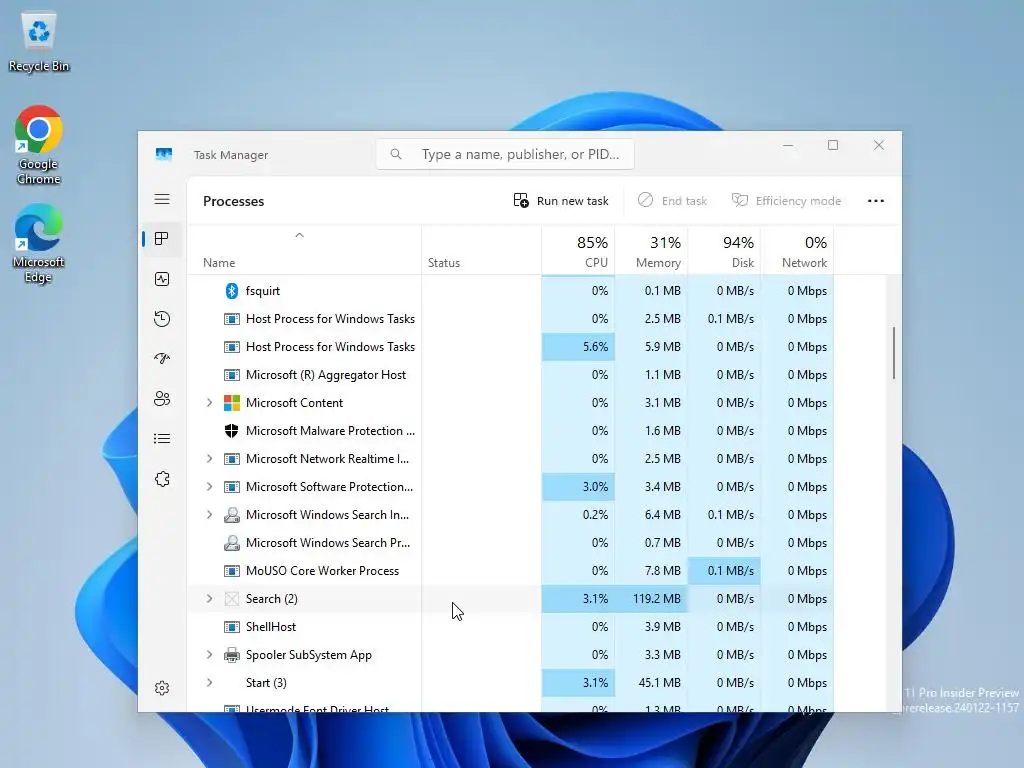Click the search box for name, publisher, PID
This screenshot has width=1024, height=768.
(505, 154)
